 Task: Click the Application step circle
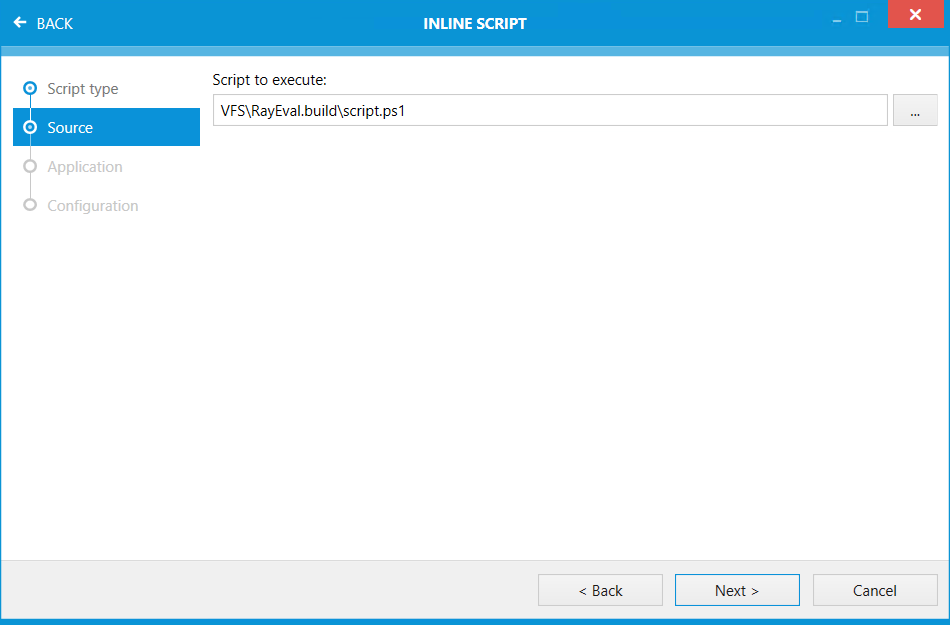pos(31,167)
